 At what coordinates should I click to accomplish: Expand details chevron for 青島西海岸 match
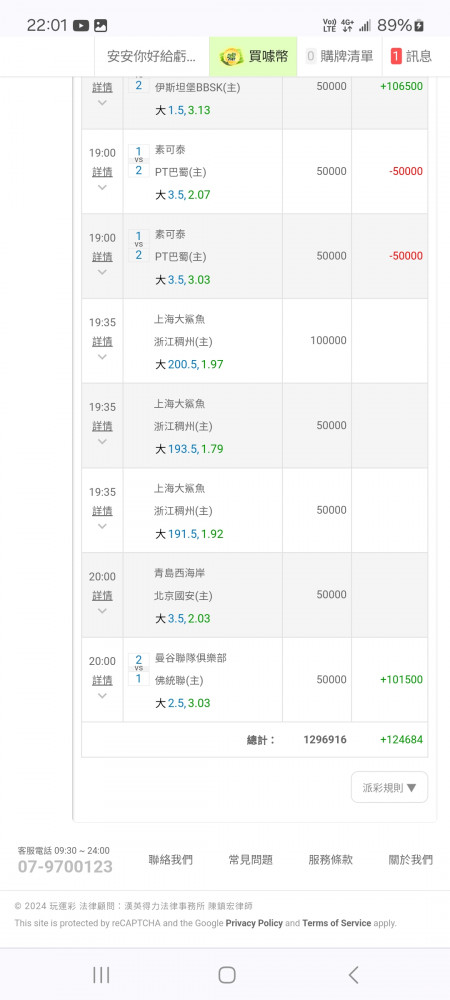coord(102,611)
